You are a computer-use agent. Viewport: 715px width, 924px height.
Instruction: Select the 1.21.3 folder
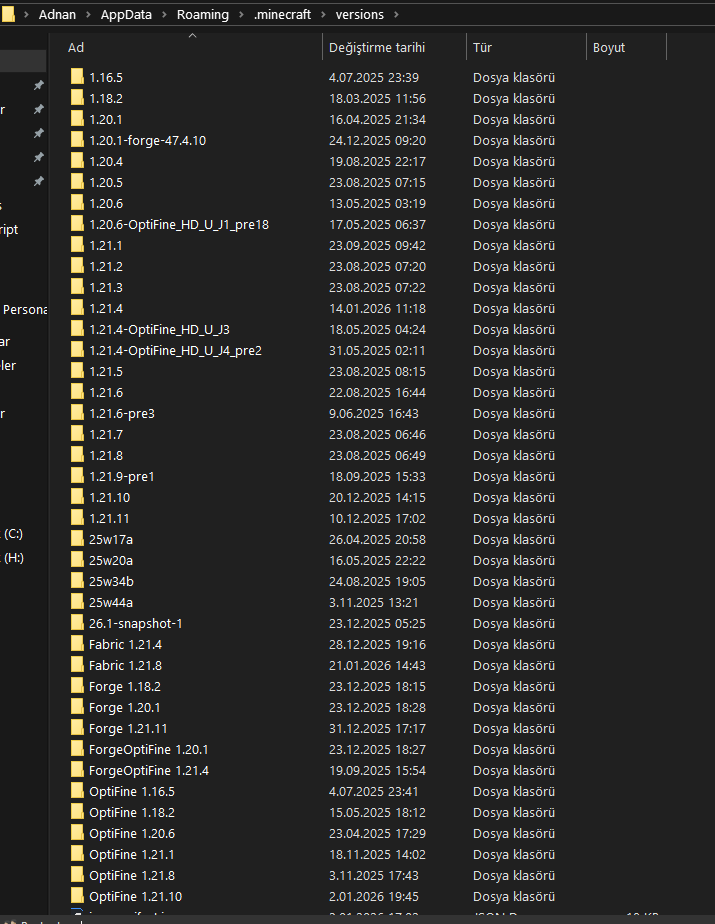click(106, 288)
